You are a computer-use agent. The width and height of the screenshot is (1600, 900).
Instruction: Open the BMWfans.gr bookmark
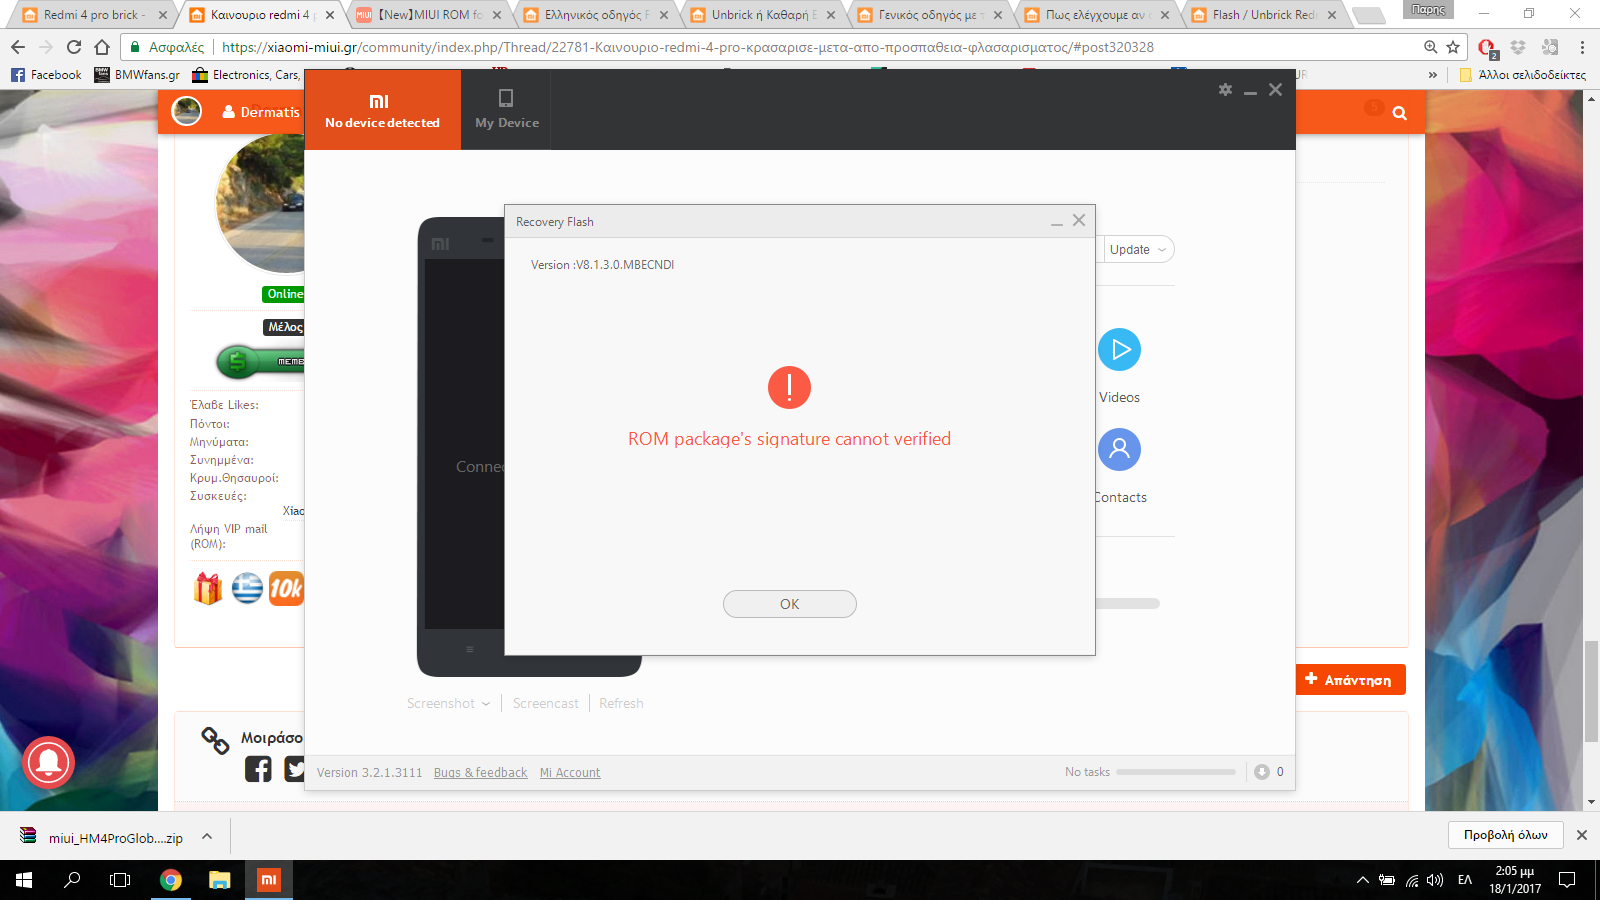point(137,75)
